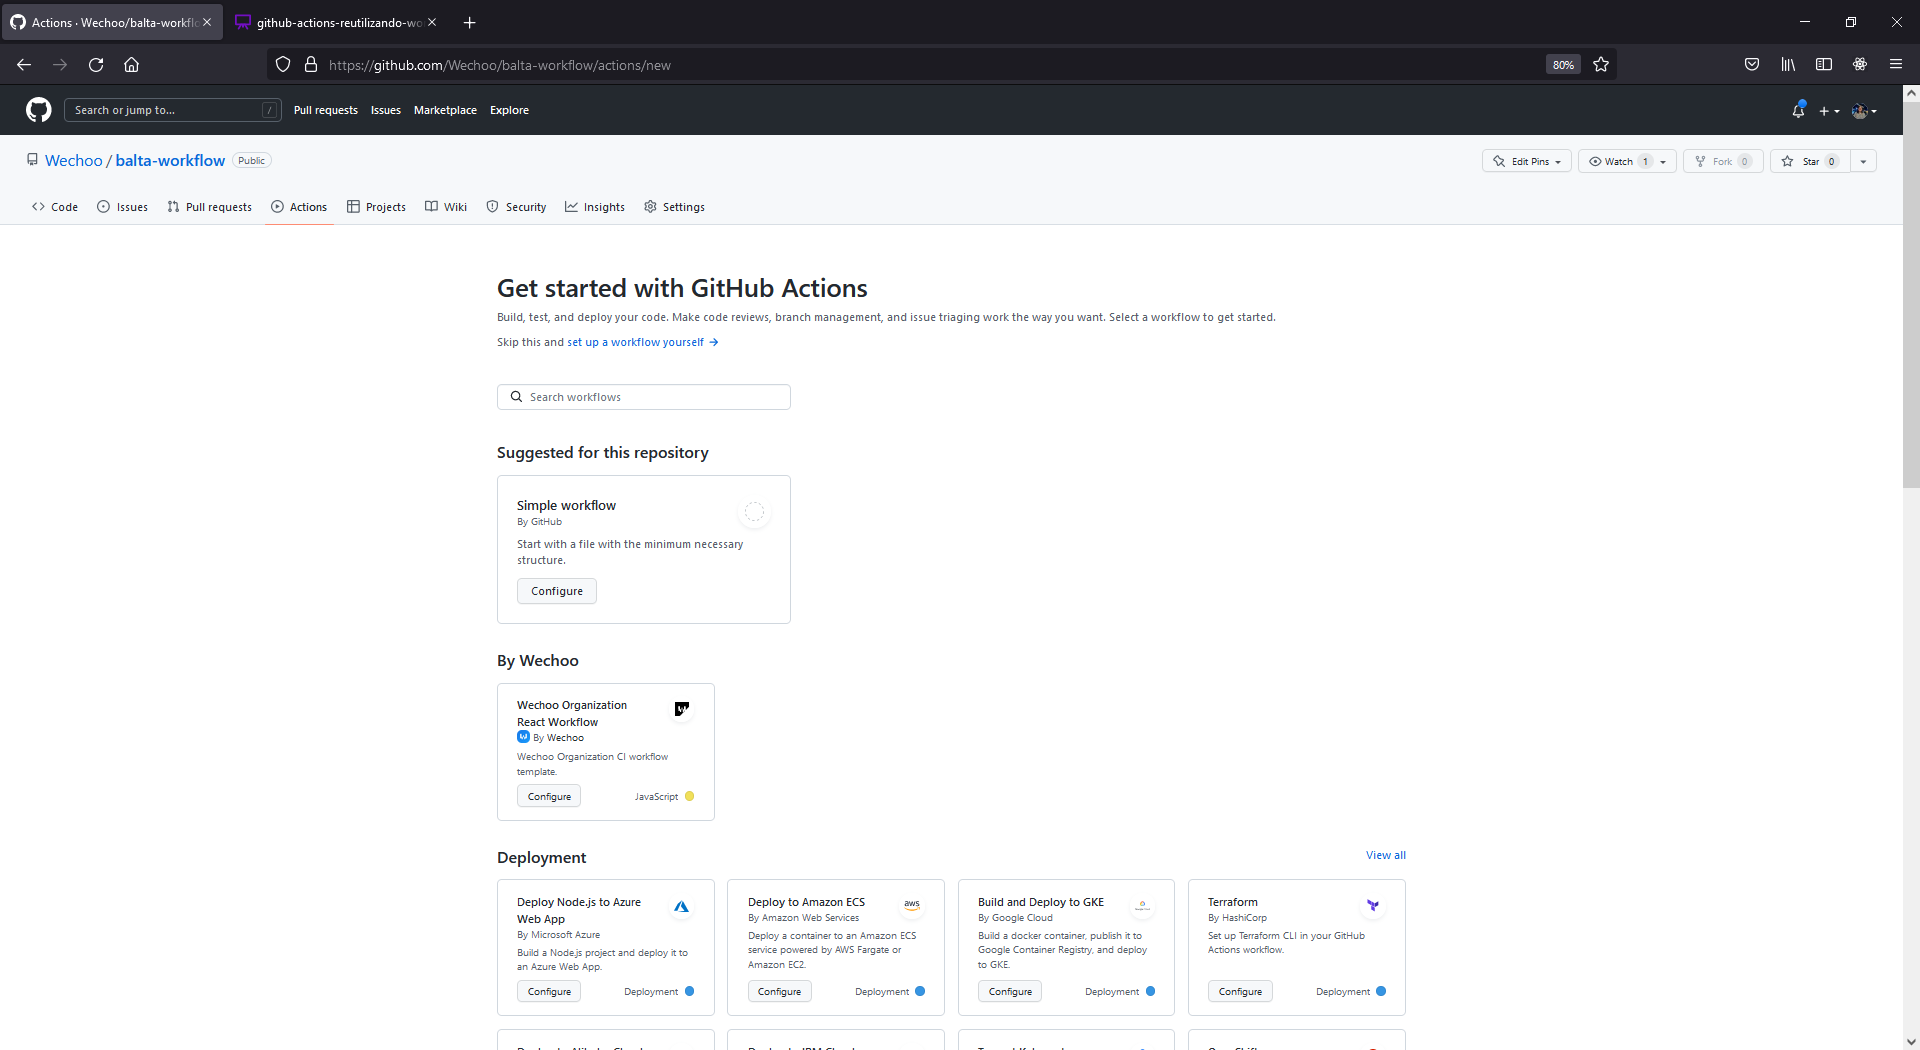Screen dimensions: 1920x1050
Task: Open a new browser tab
Action: coord(469,22)
